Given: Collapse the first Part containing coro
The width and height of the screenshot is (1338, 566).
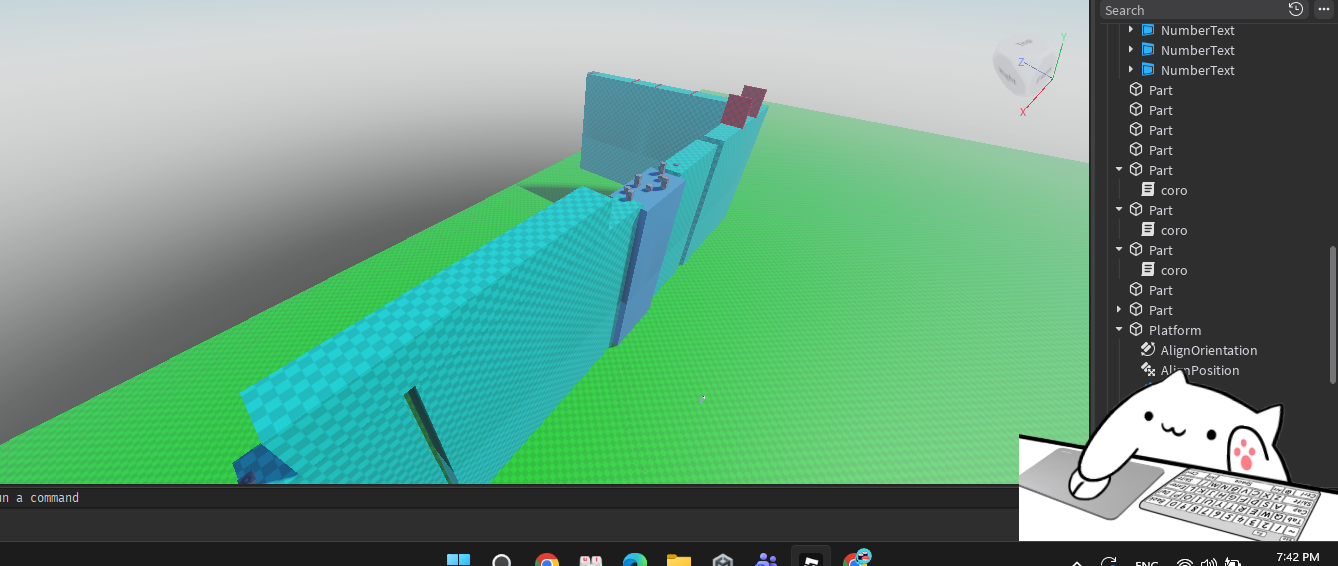Looking at the screenshot, I should click(1119, 170).
